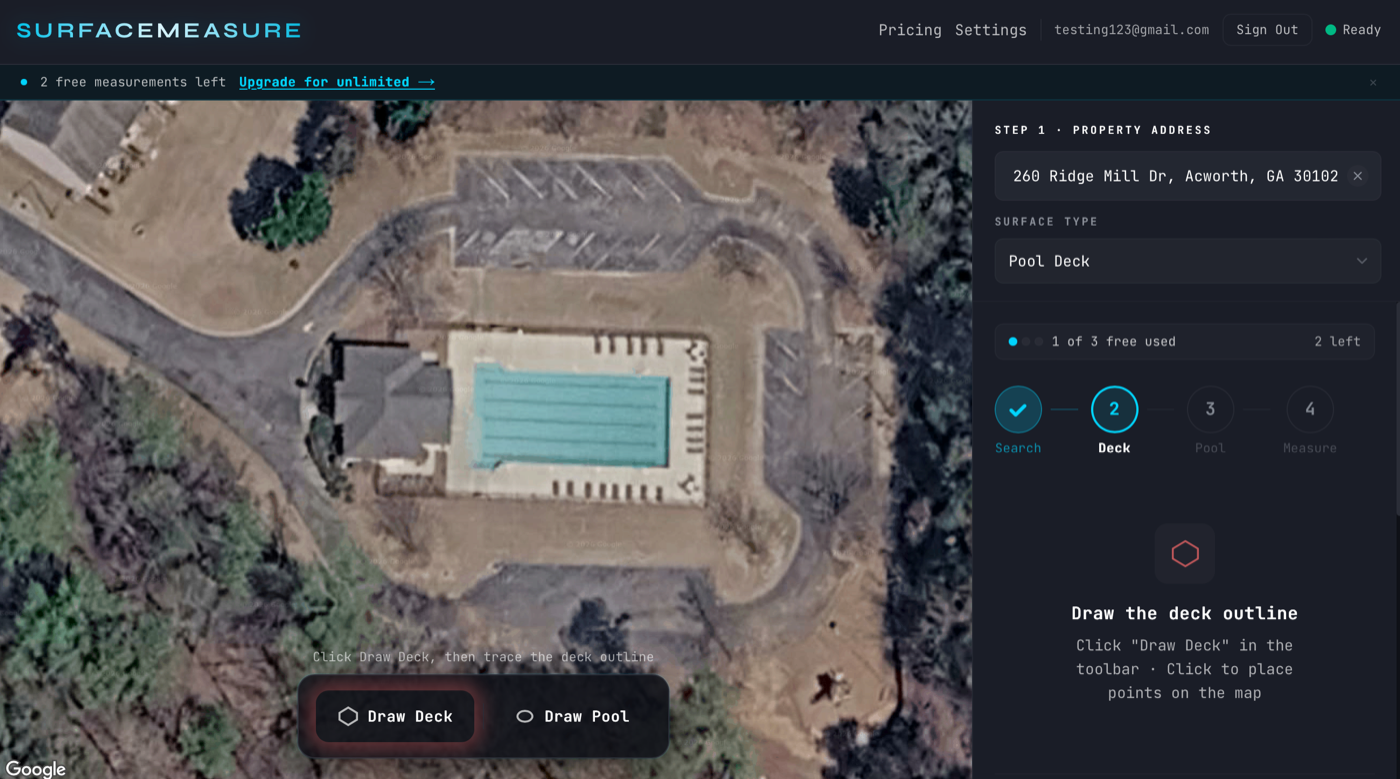
Task: Select step 2 Deck circle
Action: tap(1114, 409)
